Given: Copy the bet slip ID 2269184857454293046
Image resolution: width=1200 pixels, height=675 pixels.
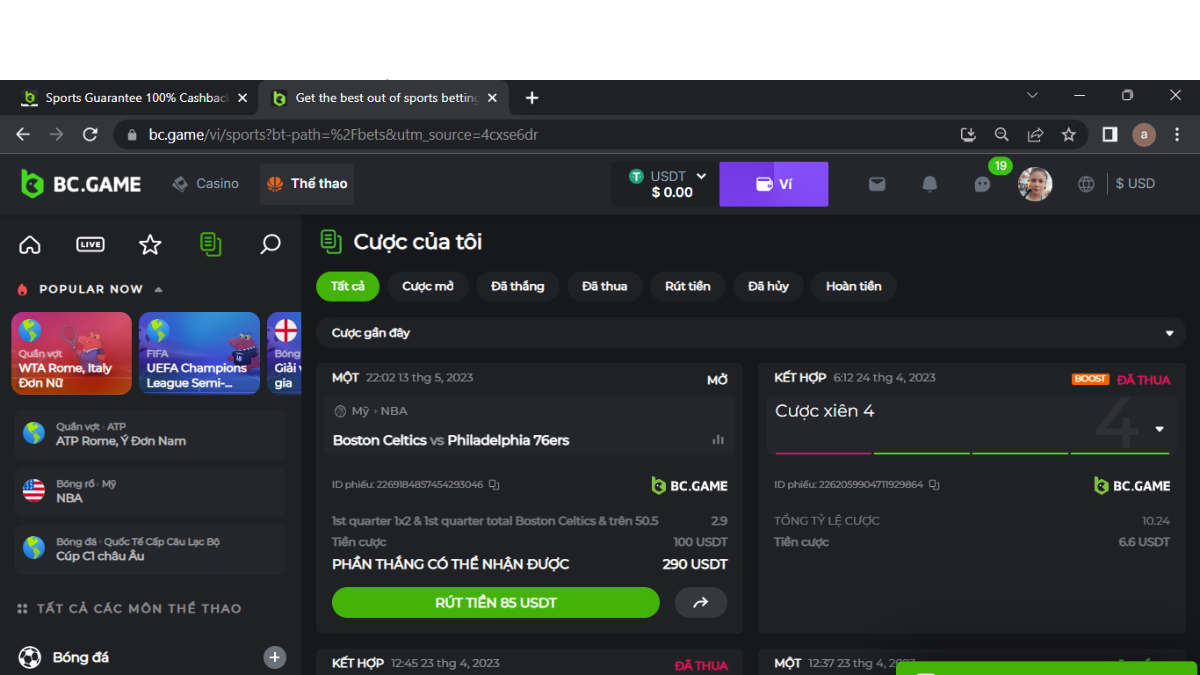Looking at the screenshot, I should [494, 485].
